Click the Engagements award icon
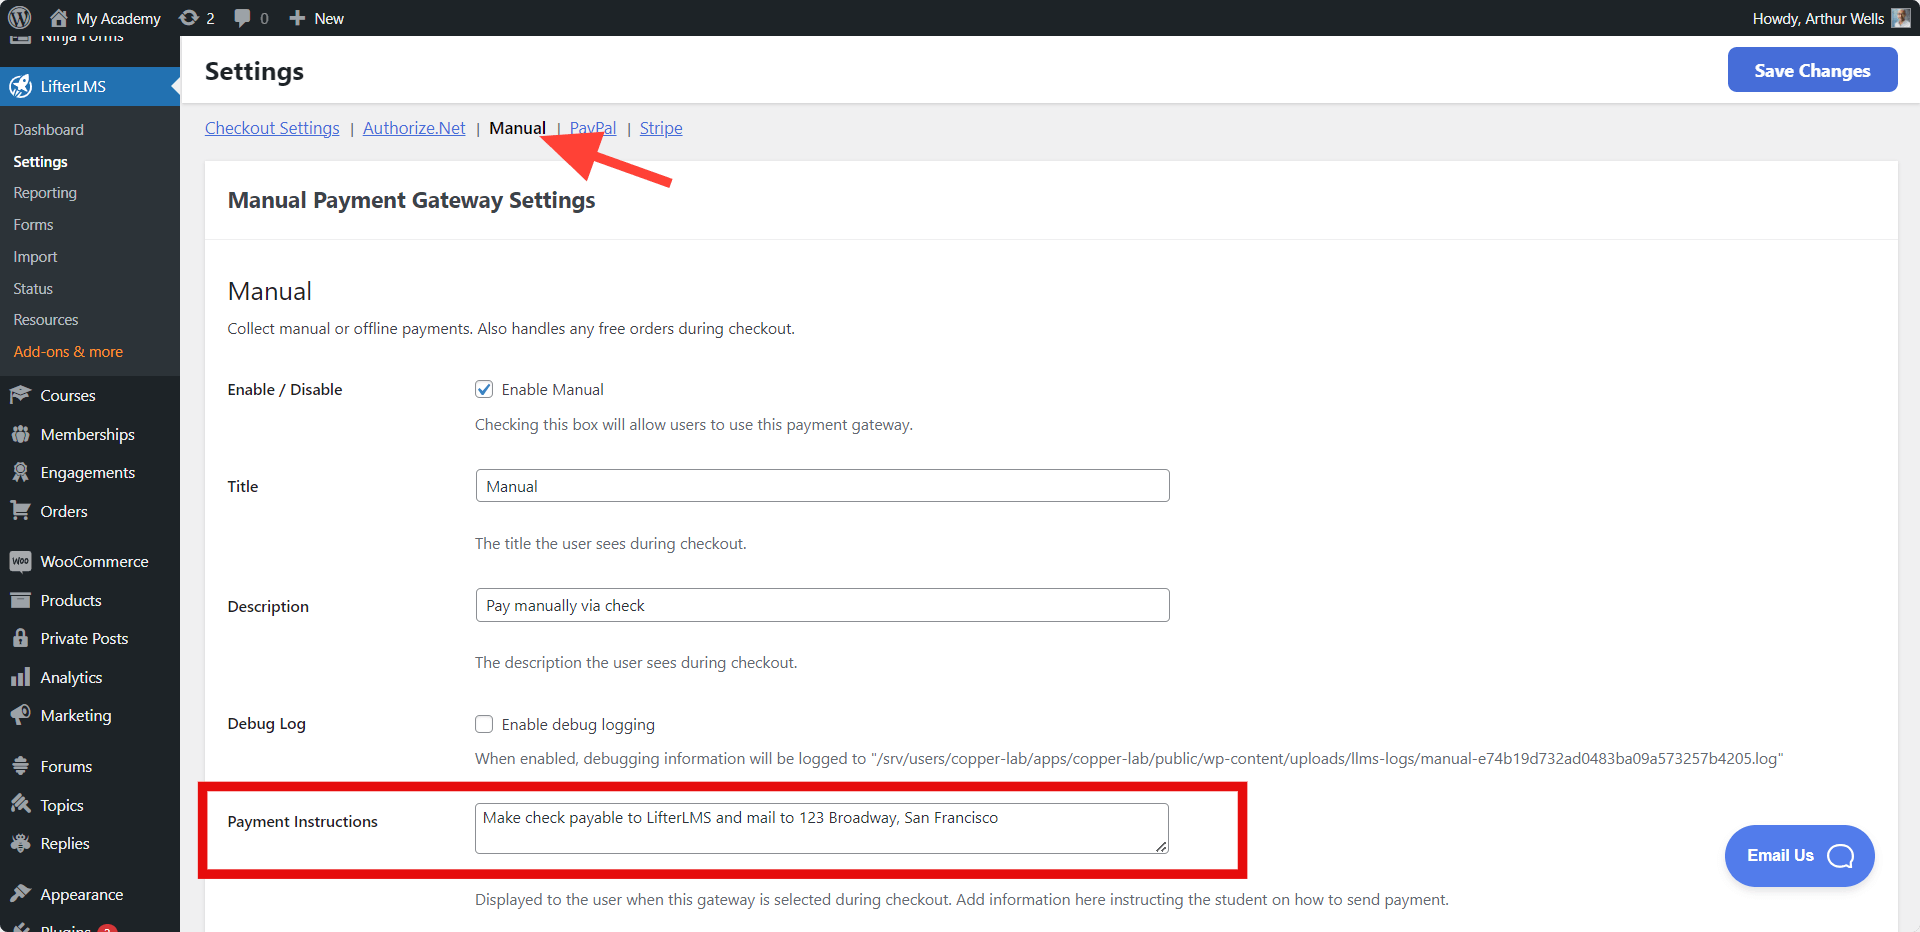 point(20,472)
